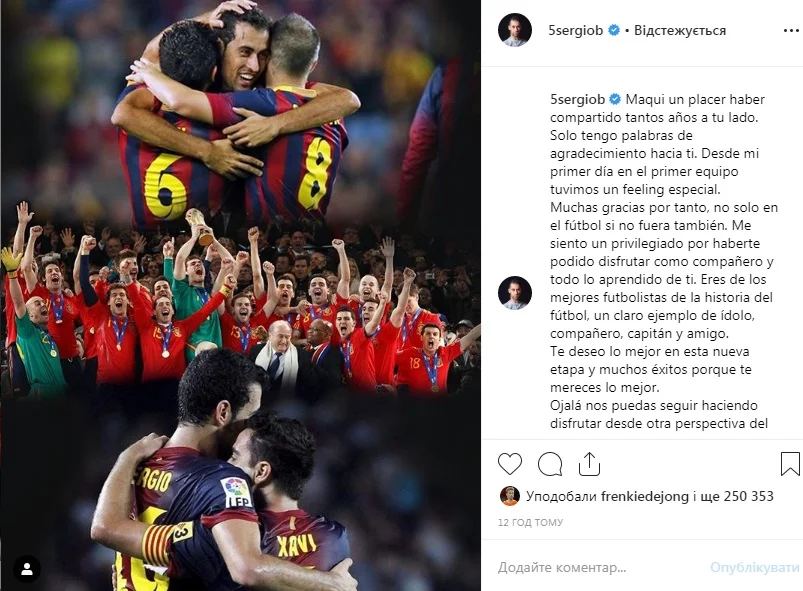Save the post with the bookmark icon

(x=790, y=463)
